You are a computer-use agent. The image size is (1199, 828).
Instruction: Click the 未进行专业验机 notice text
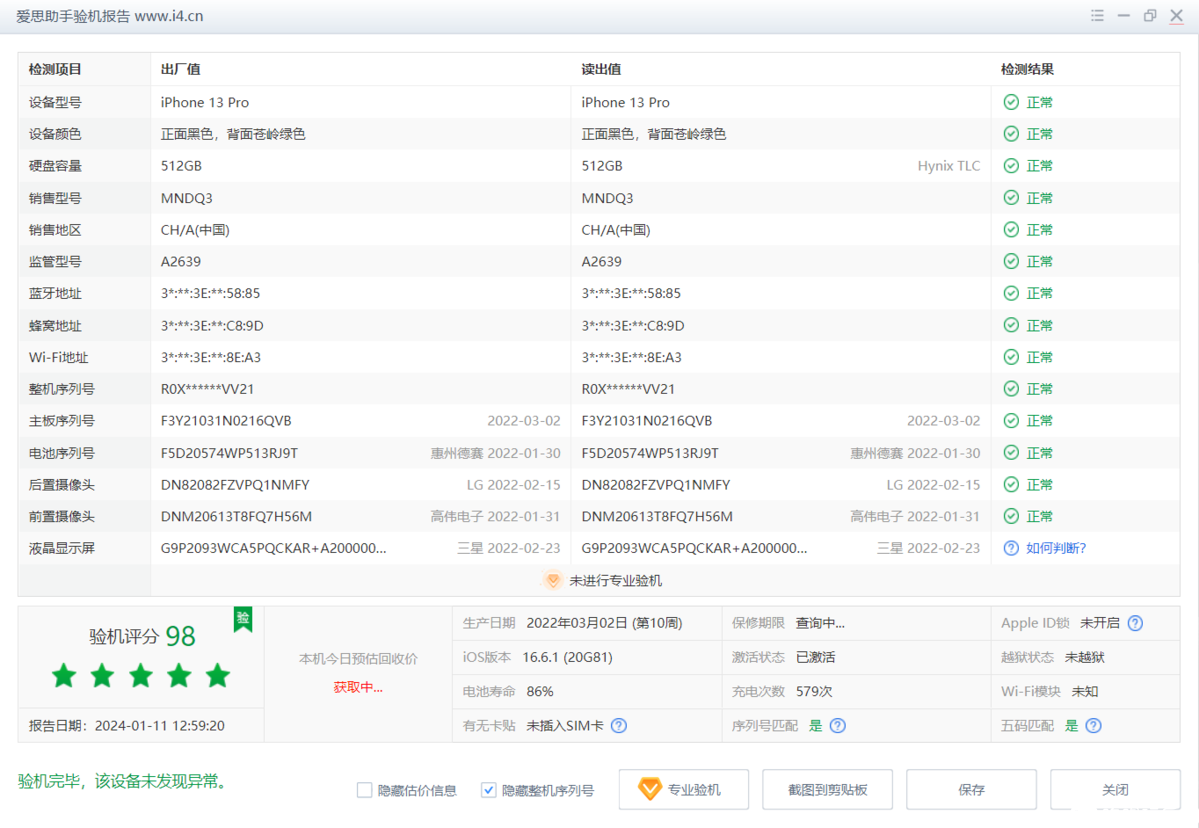616,581
